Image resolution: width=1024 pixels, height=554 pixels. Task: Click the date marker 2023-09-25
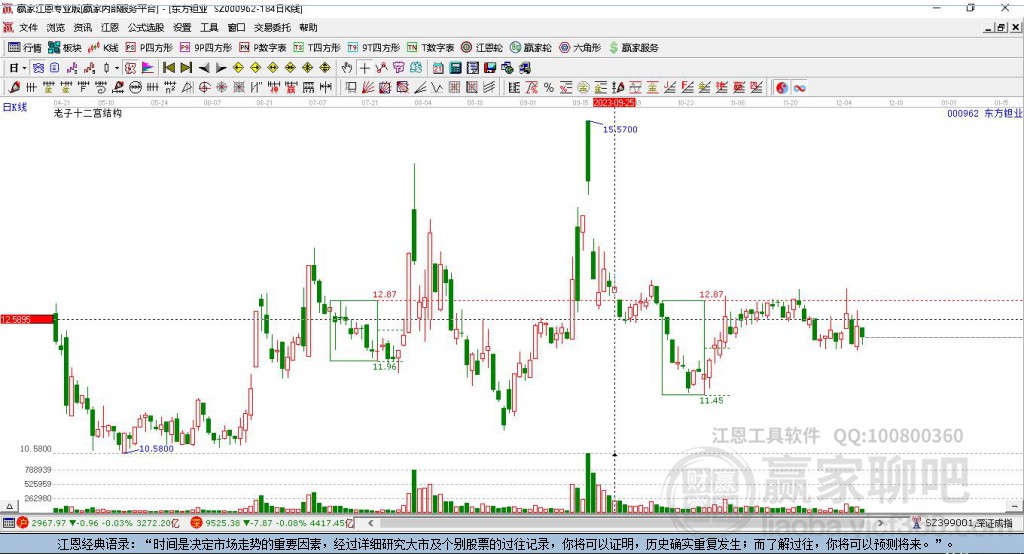614,103
